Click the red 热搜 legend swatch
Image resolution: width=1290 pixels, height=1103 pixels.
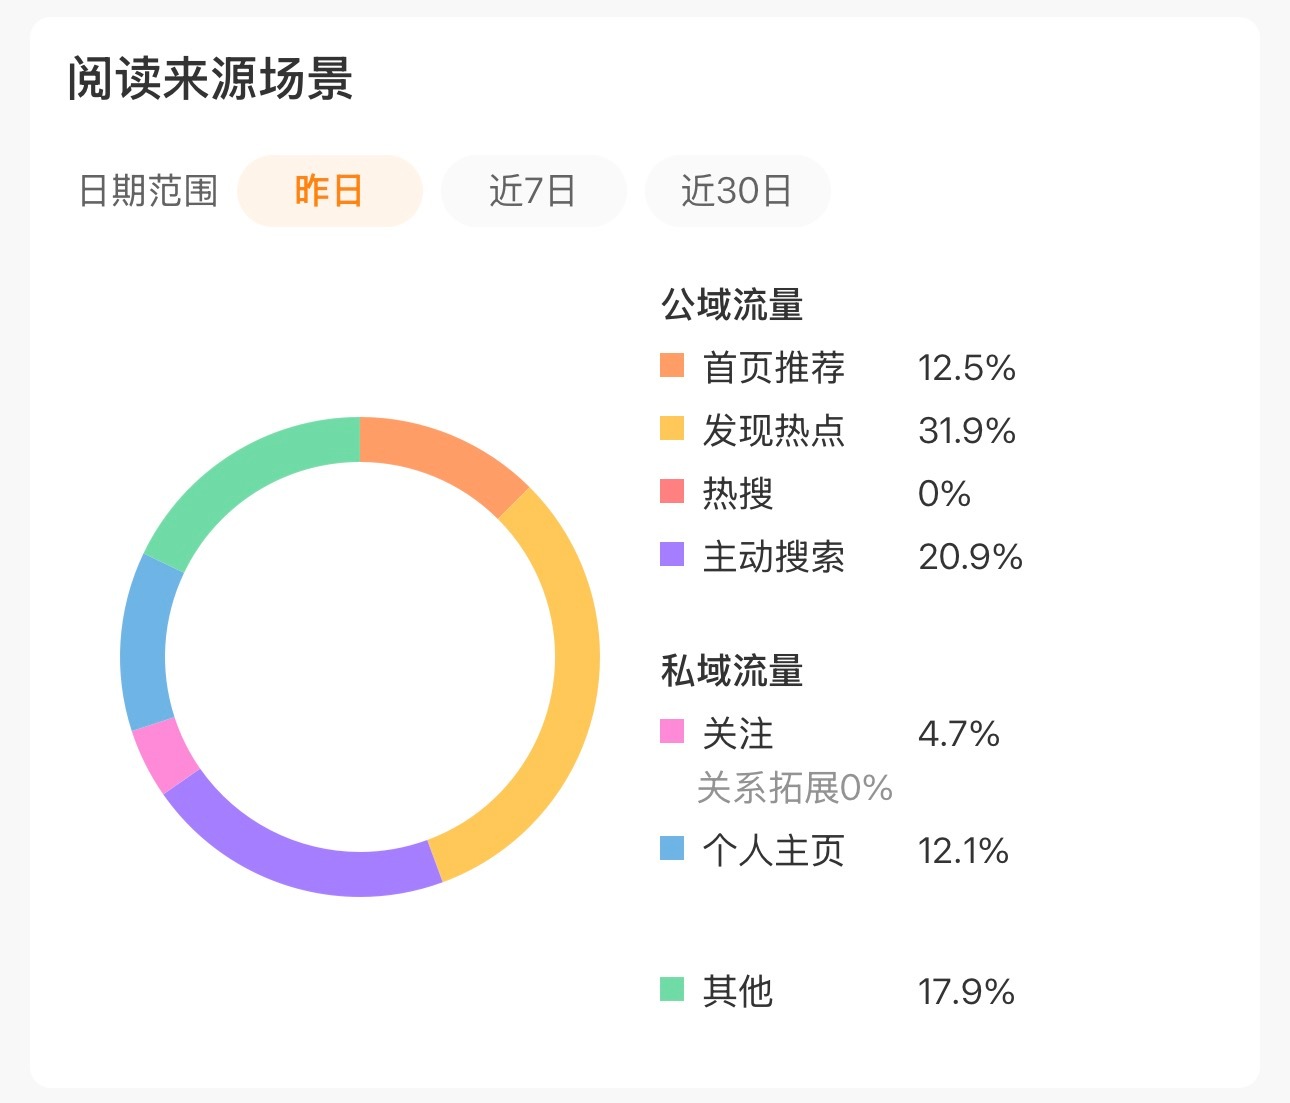[670, 493]
